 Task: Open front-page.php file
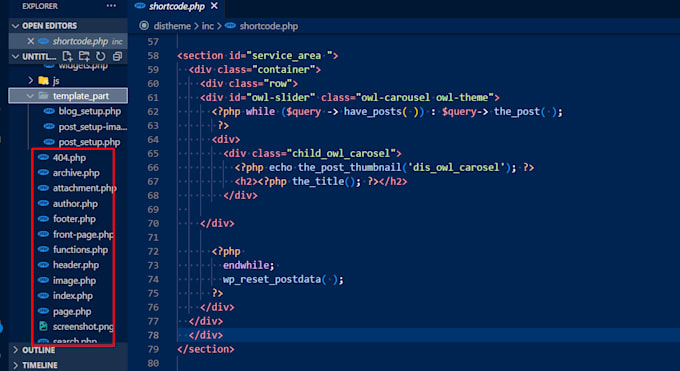83,234
